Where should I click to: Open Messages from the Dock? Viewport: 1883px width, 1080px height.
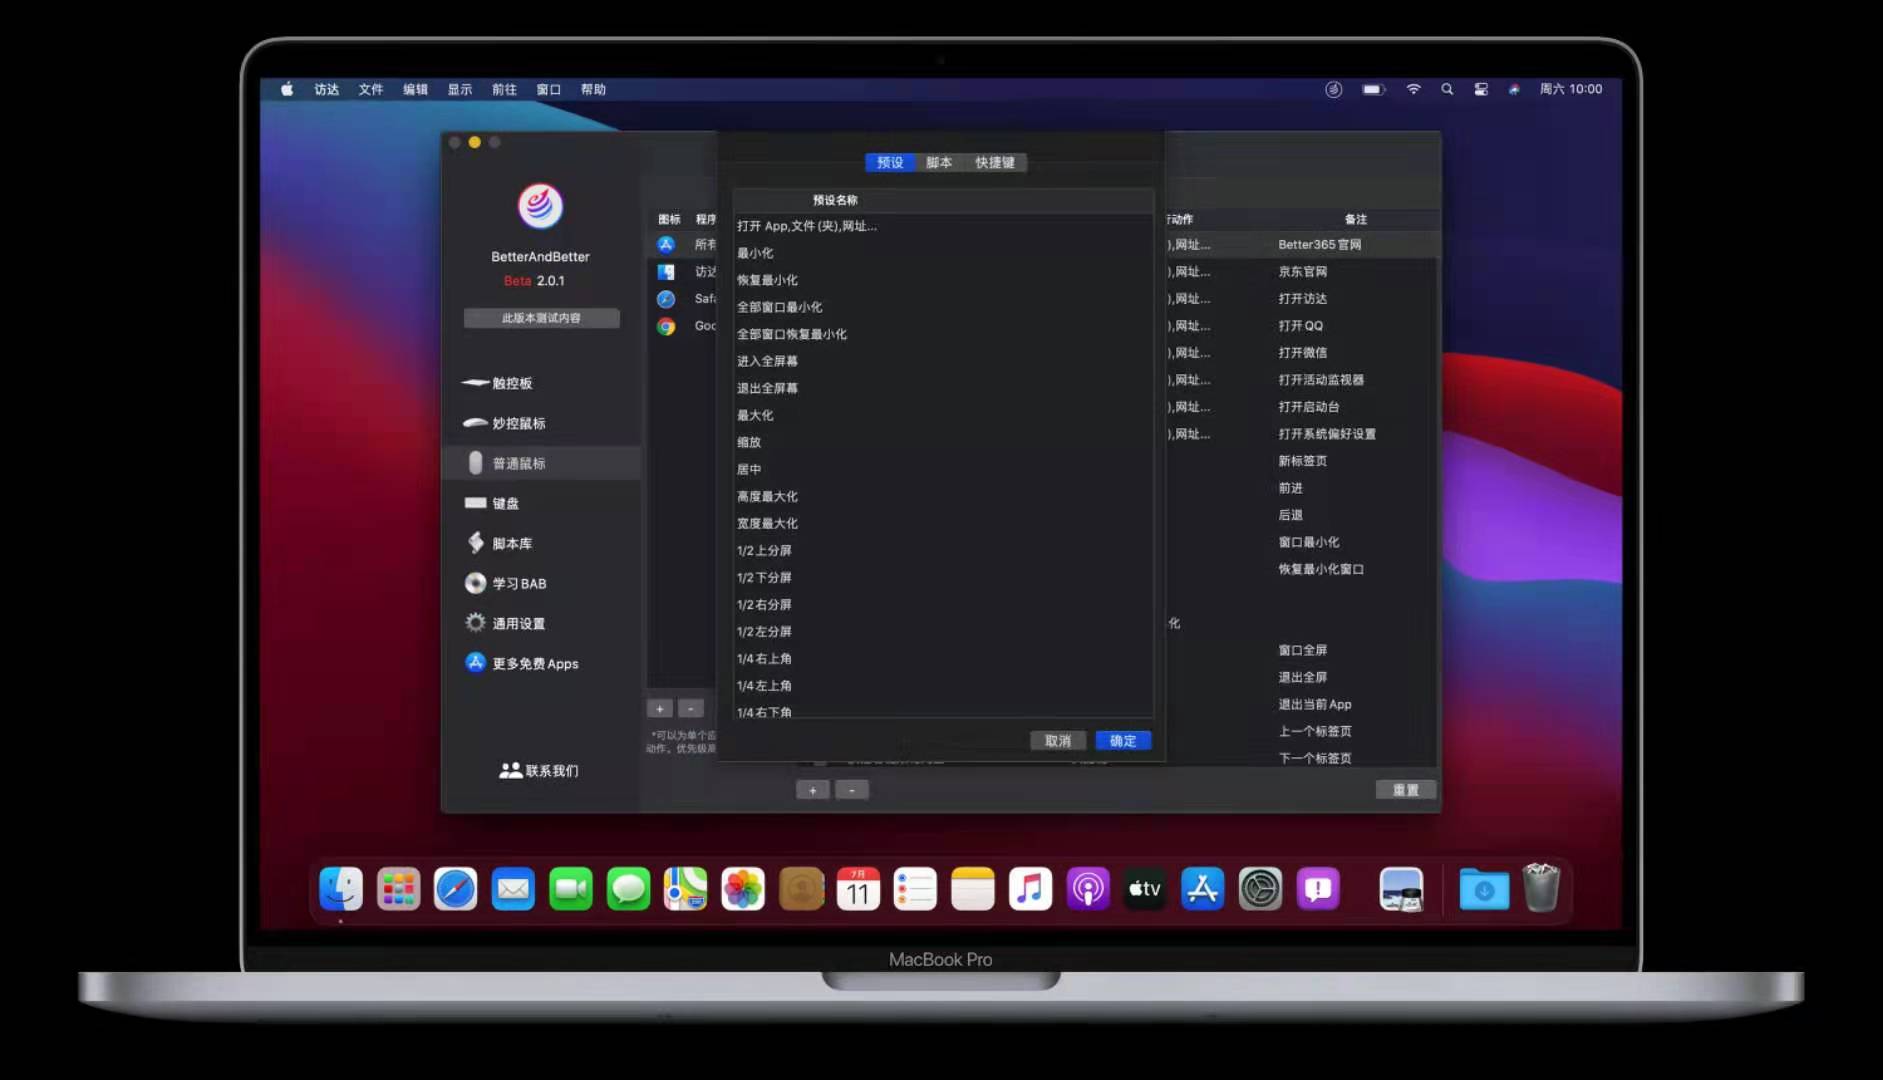(628, 888)
